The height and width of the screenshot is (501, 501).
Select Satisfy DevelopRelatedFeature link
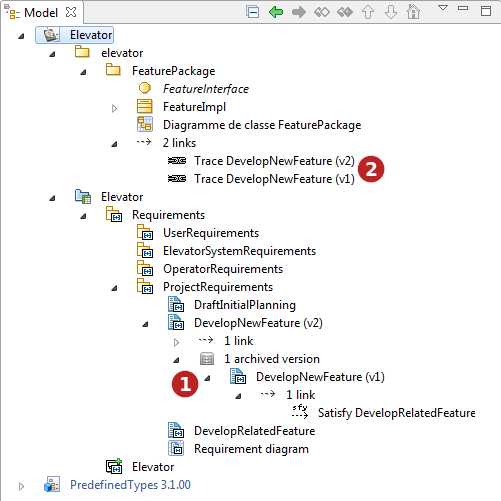click(x=396, y=413)
